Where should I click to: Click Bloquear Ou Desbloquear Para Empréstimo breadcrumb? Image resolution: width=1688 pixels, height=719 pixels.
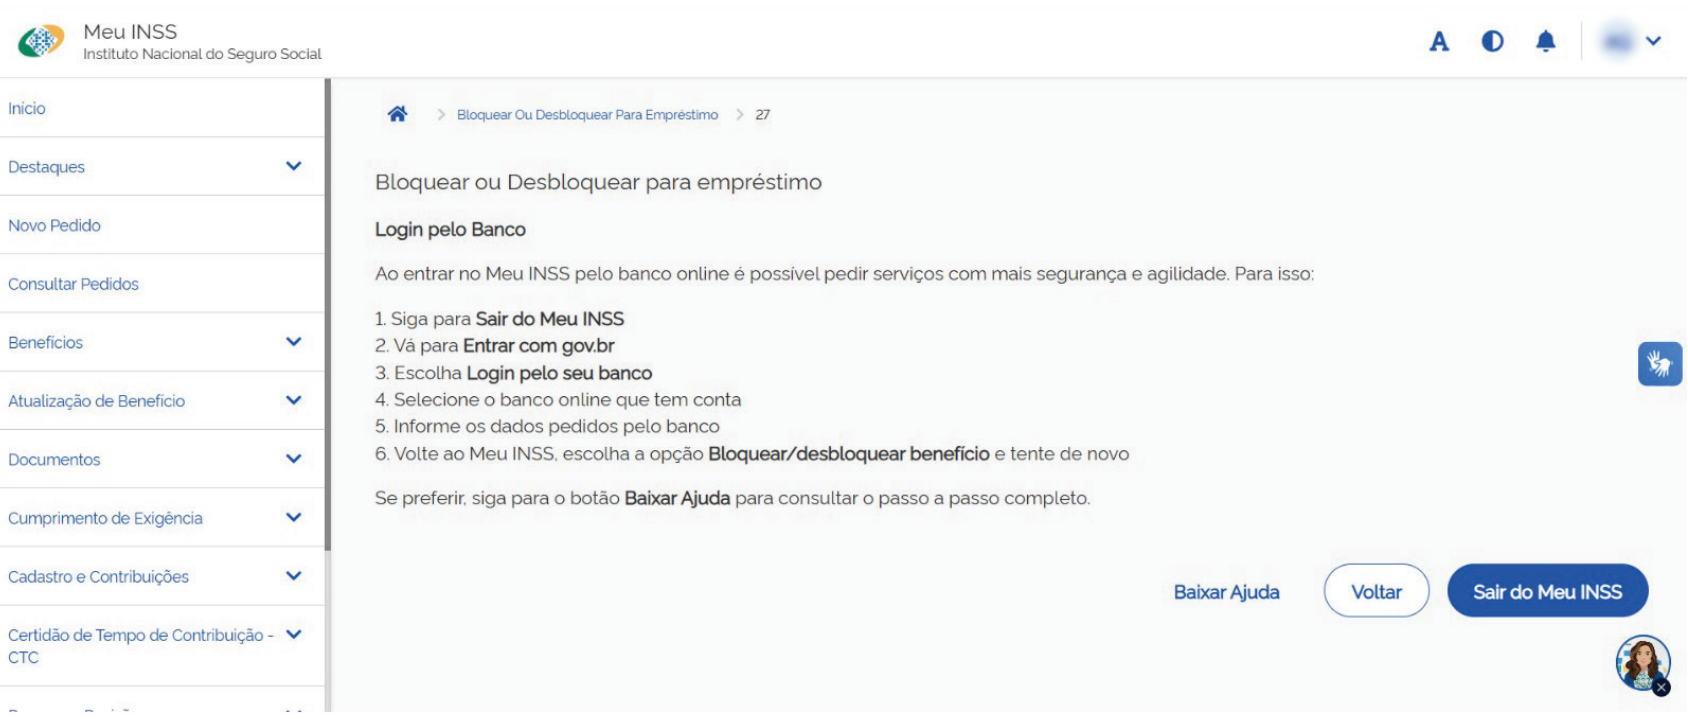pyautogui.click(x=587, y=115)
